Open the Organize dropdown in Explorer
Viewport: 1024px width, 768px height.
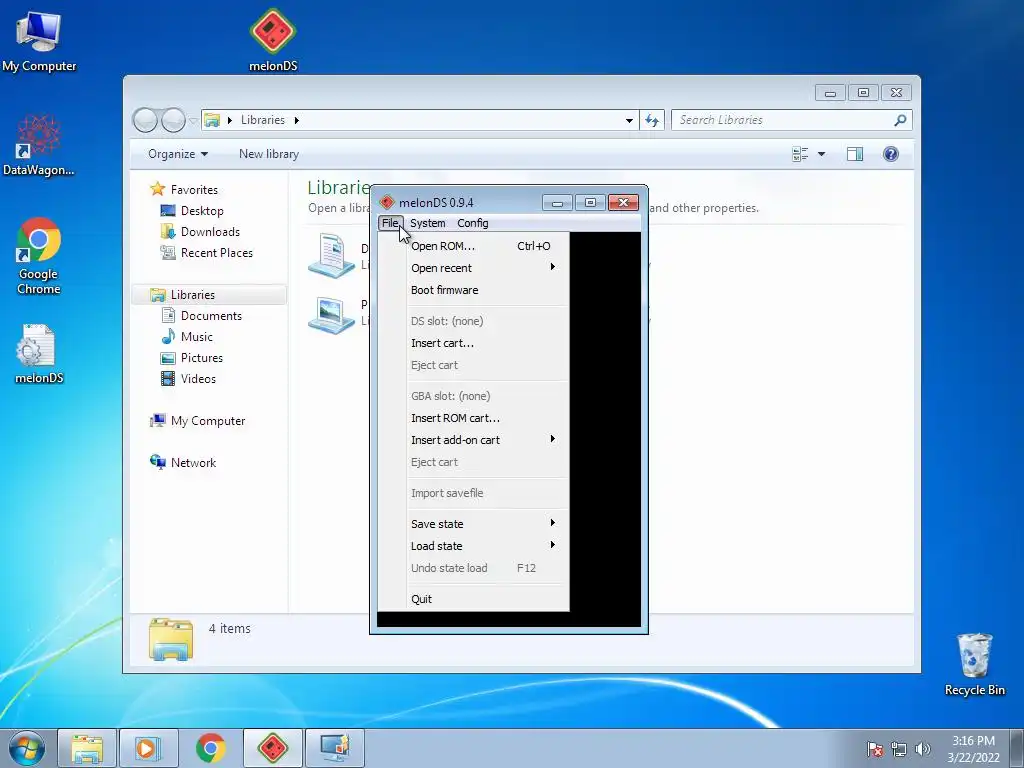pyautogui.click(x=178, y=154)
